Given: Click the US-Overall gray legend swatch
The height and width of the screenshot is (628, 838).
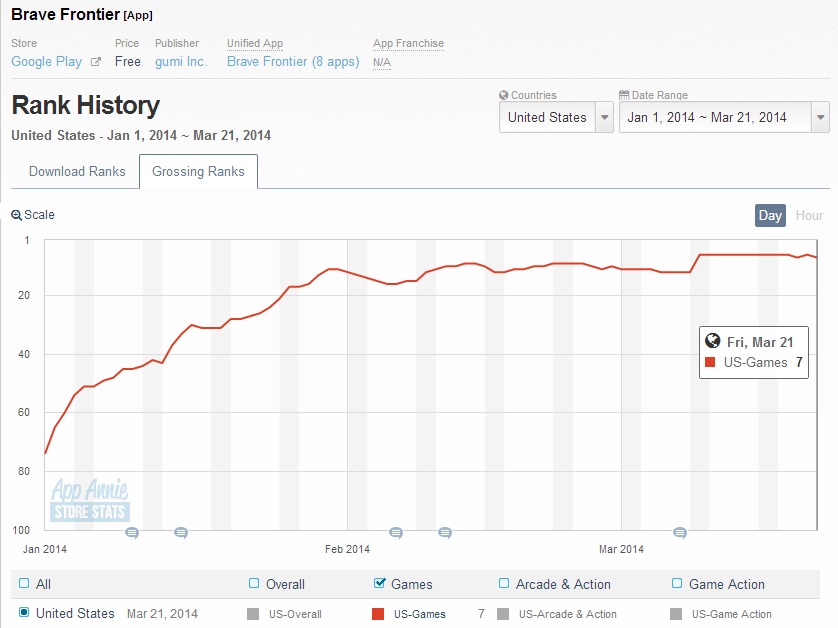Looking at the screenshot, I should tap(253, 614).
